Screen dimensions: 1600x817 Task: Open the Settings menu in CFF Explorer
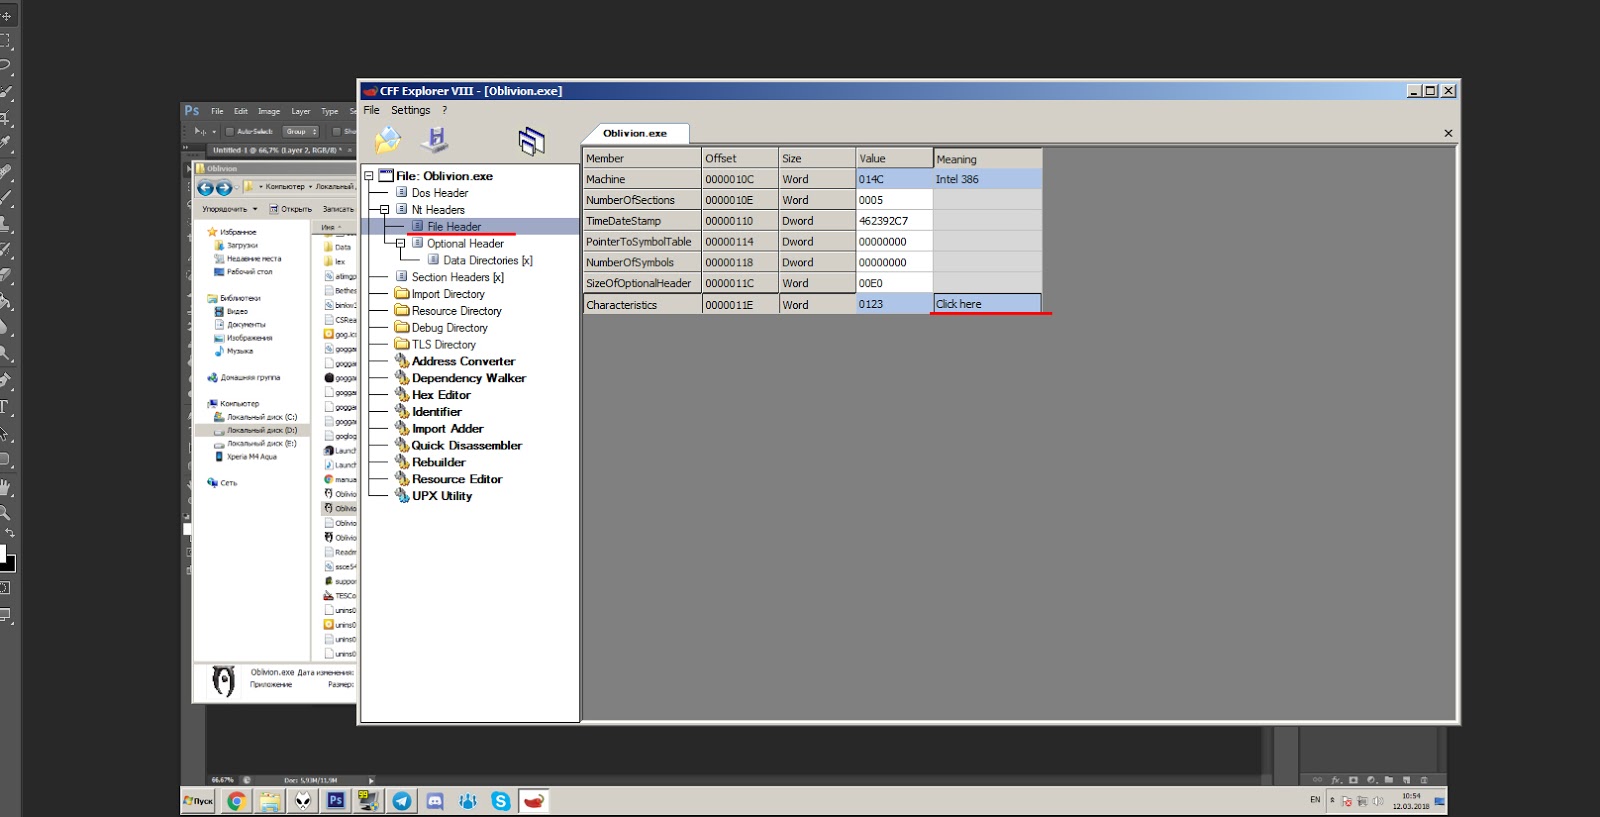tap(410, 110)
